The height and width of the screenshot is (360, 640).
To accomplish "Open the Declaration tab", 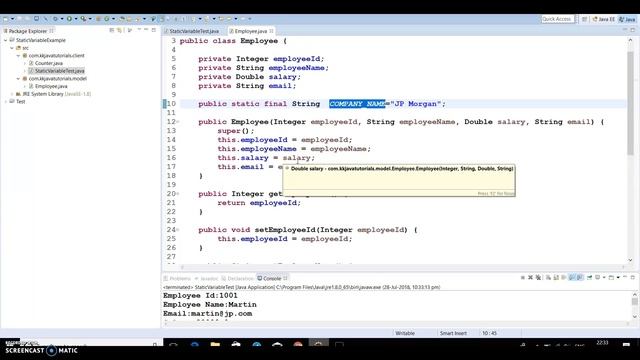I will [x=238, y=278].
